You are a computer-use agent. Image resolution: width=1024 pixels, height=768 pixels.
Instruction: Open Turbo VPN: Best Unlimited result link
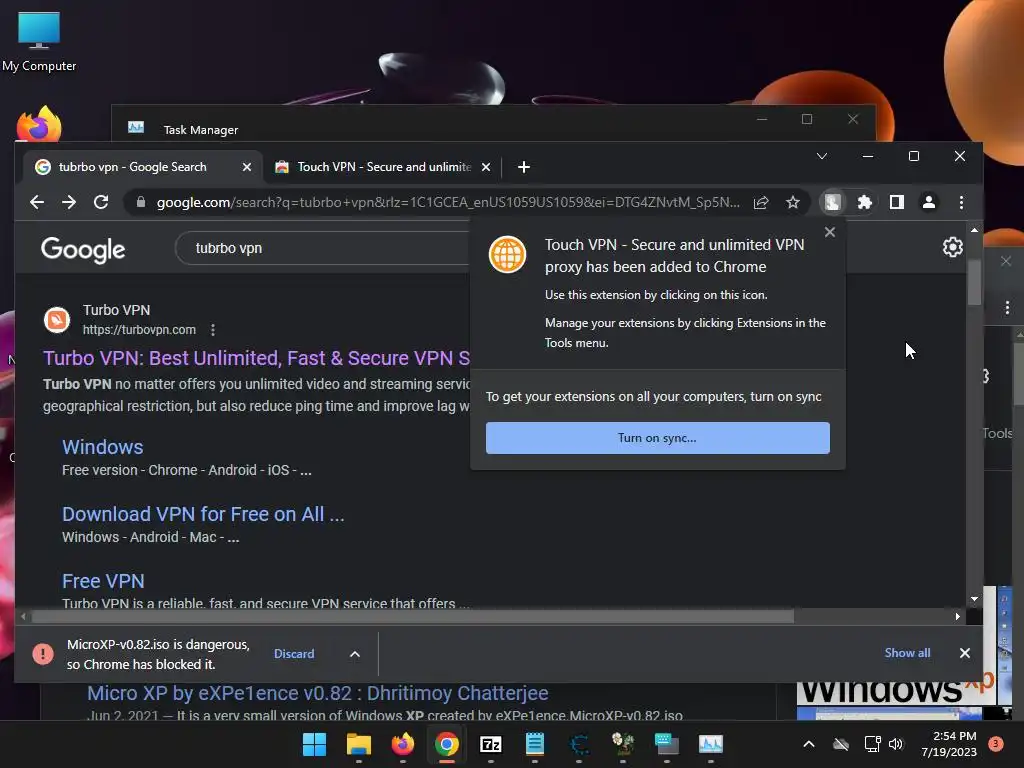tap(256, 358)
